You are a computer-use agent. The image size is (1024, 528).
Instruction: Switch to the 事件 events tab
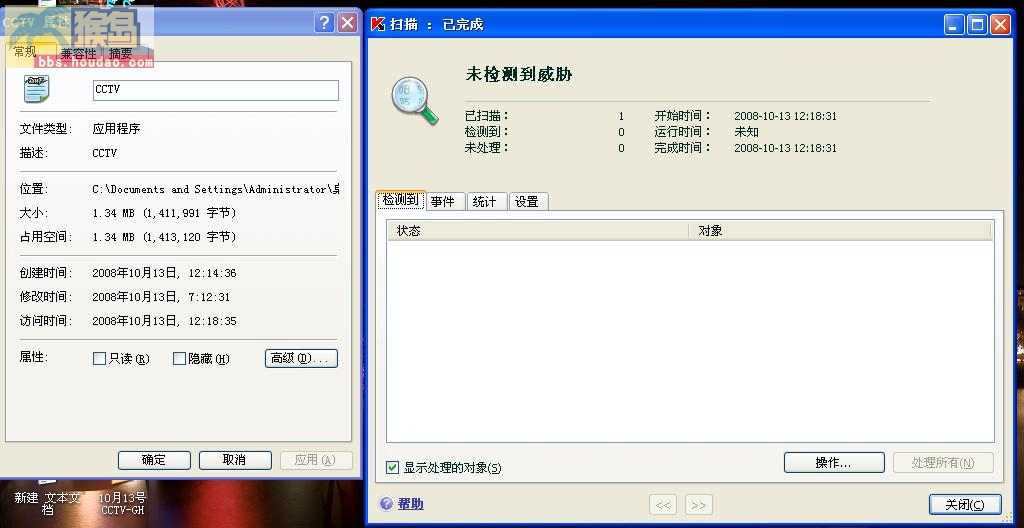tap(443, 202)
